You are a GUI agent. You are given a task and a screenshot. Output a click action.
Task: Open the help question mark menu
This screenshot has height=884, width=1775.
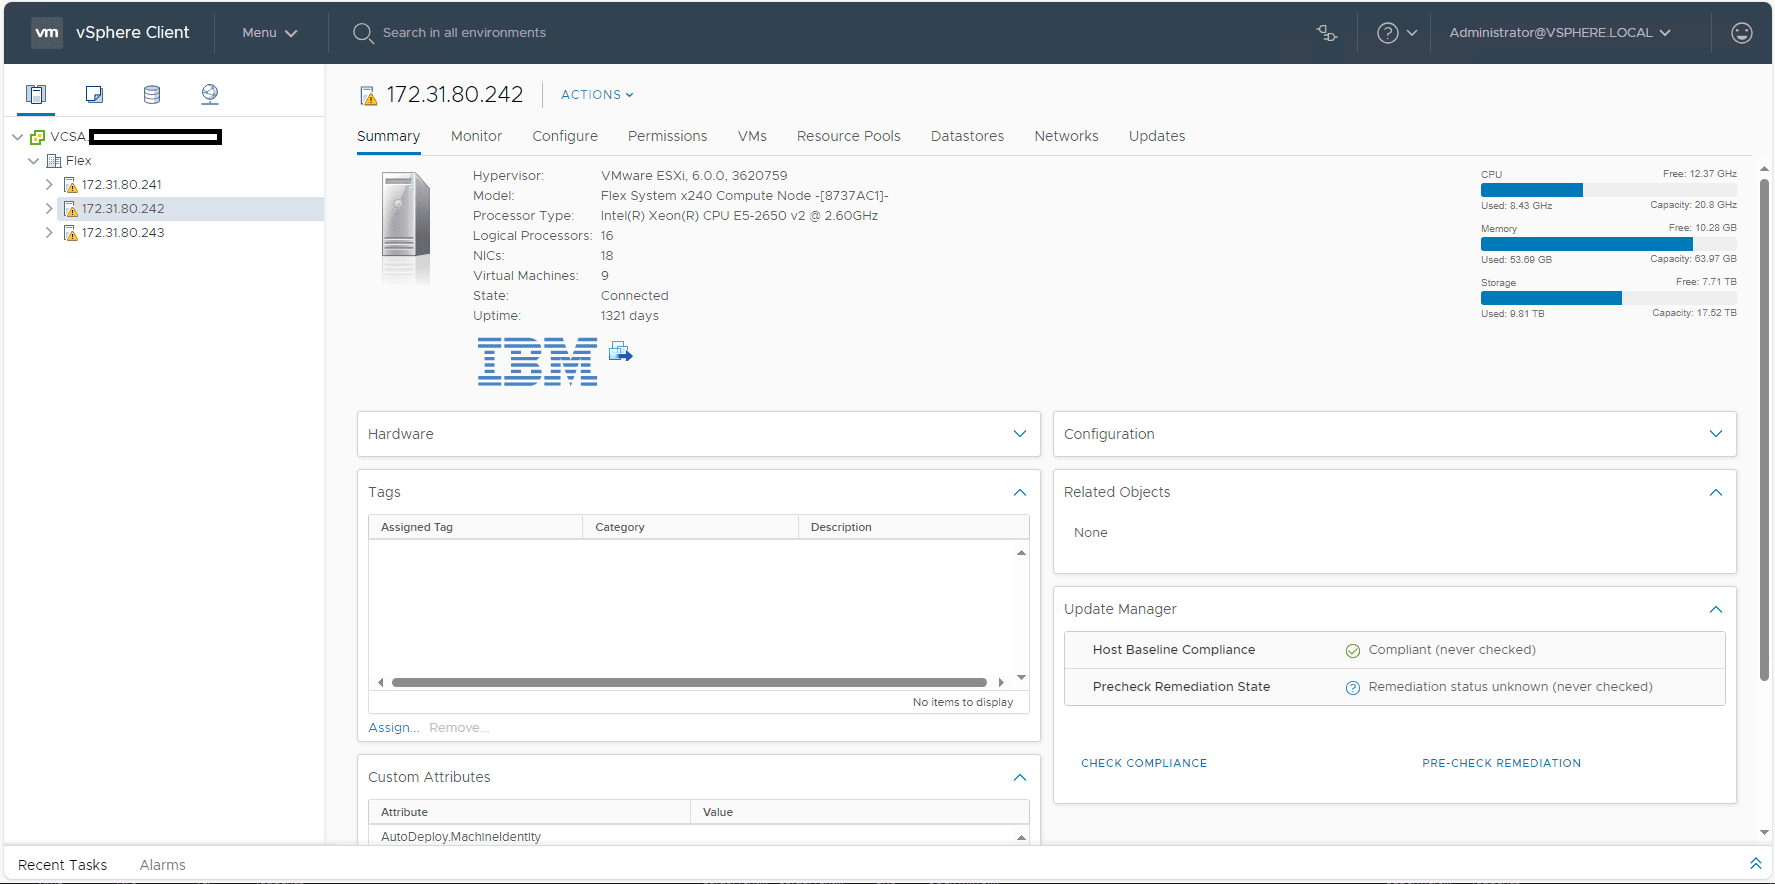point(1397,33)
